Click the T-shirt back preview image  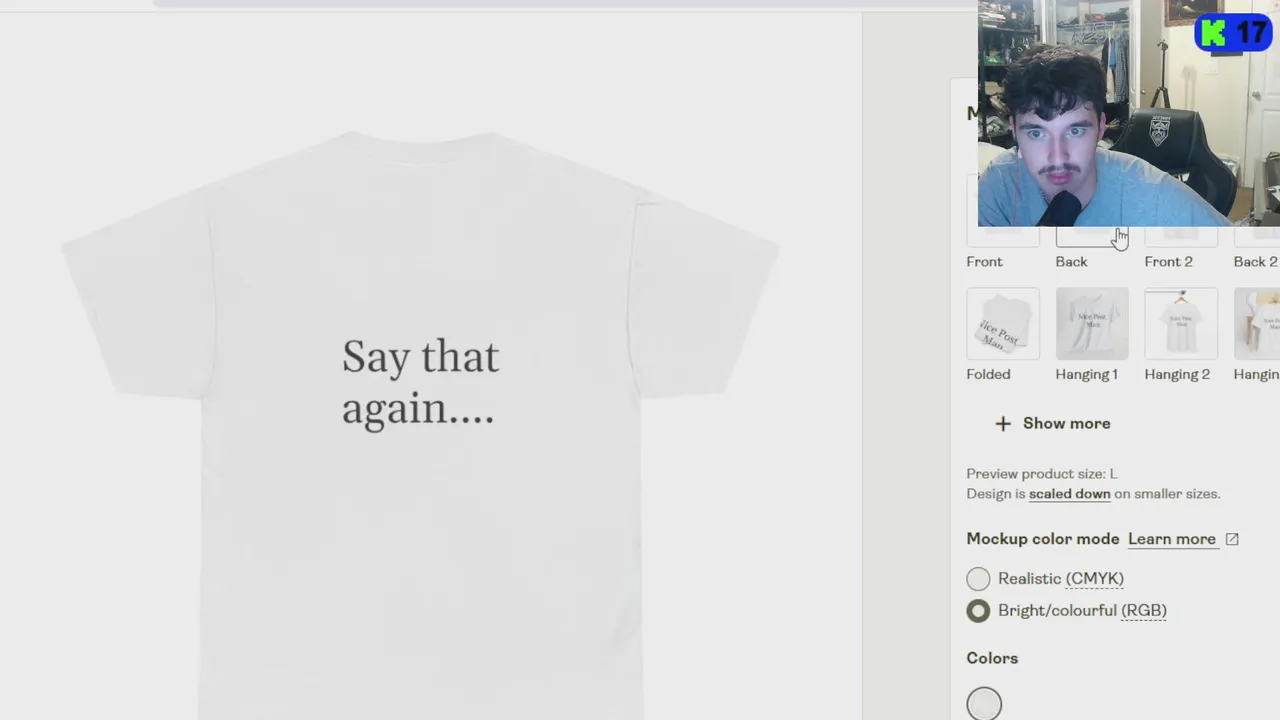[420, 425]
